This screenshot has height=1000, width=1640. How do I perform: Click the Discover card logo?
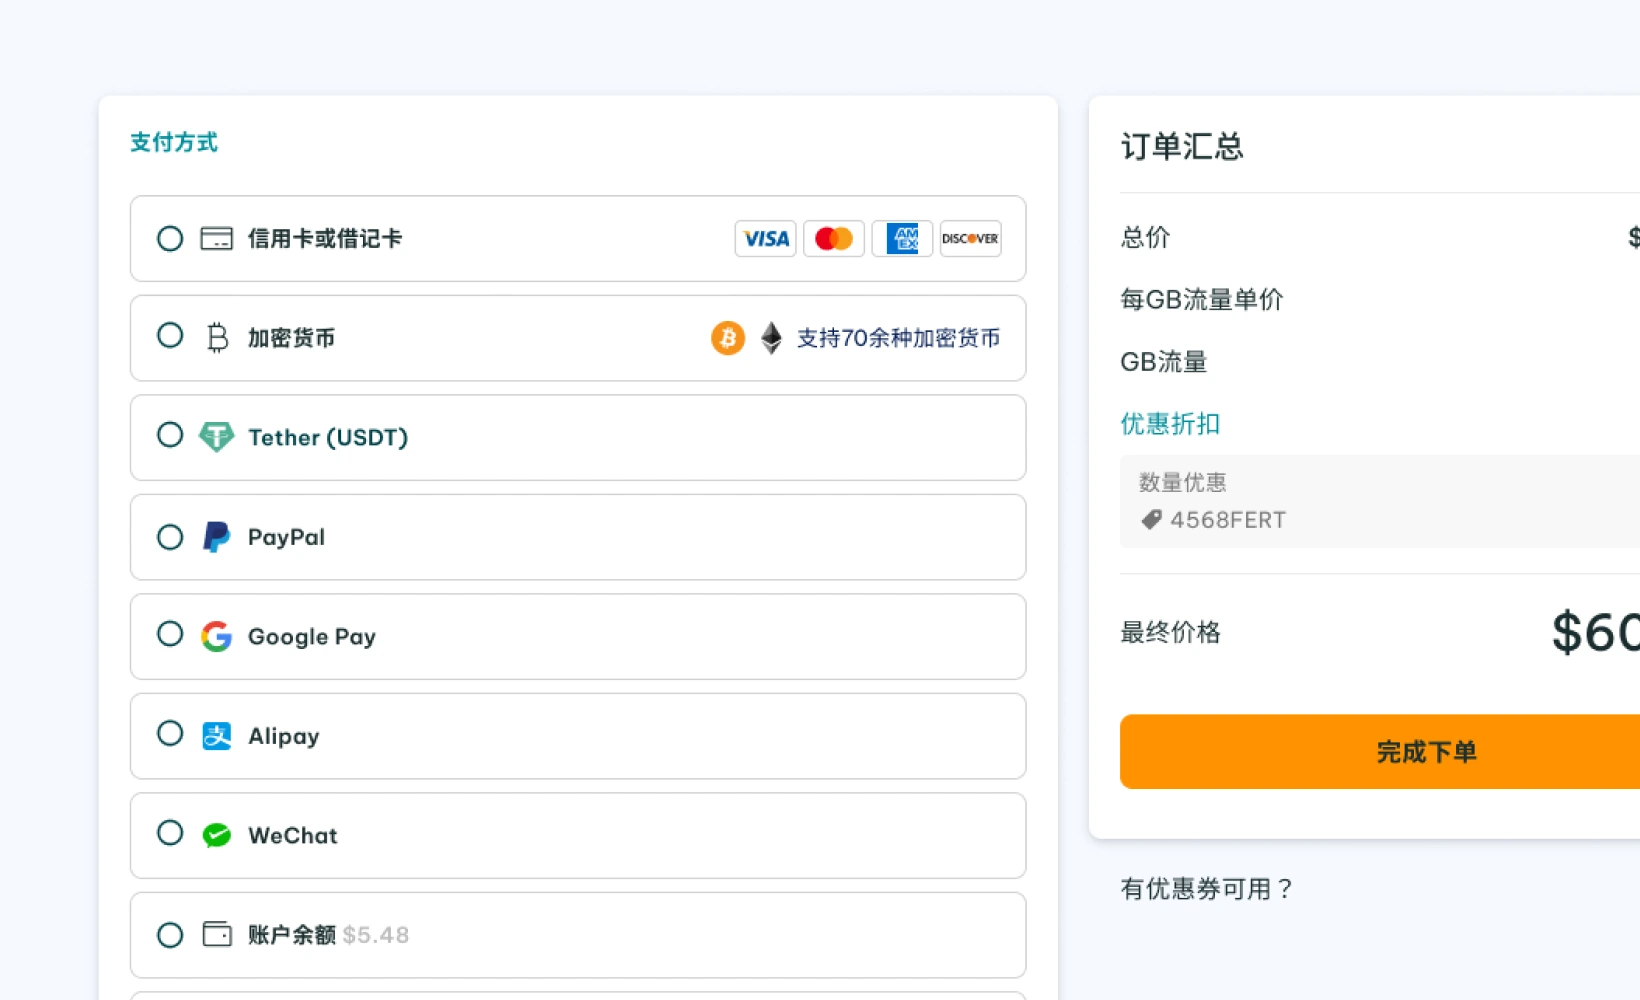(970, 239)
